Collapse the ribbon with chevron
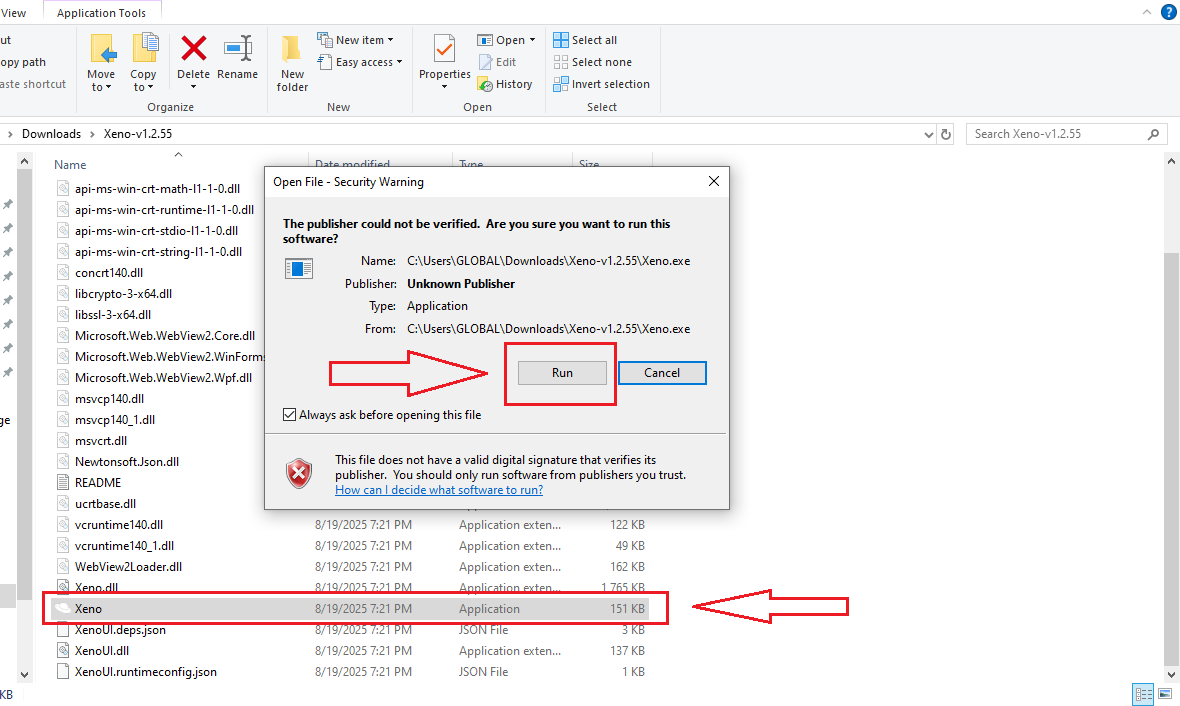This screenshot has height=706, width=1180. [1146, 12]
